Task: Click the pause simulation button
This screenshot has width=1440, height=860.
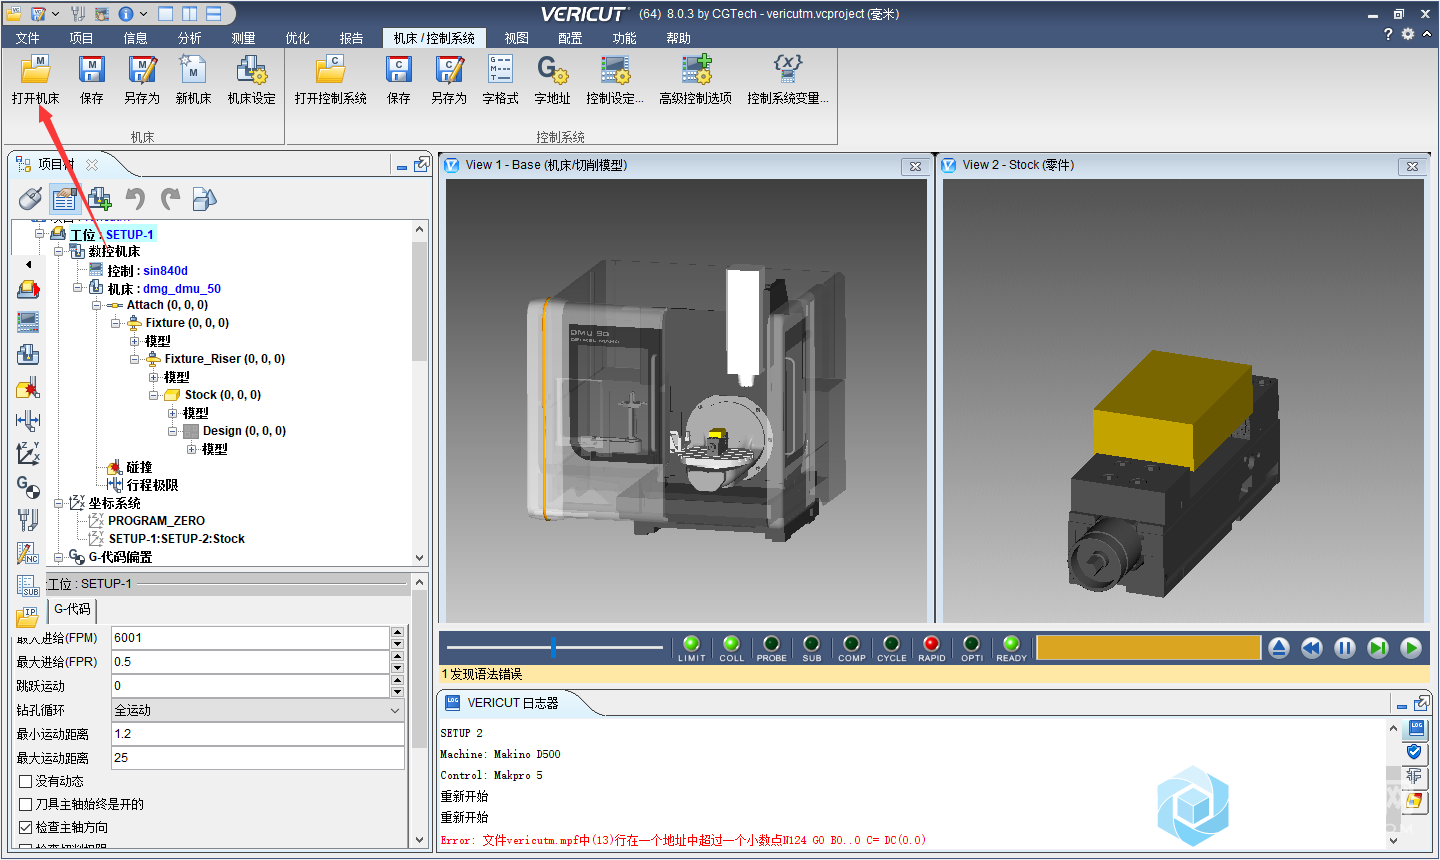Action: tap(1345, 648)
